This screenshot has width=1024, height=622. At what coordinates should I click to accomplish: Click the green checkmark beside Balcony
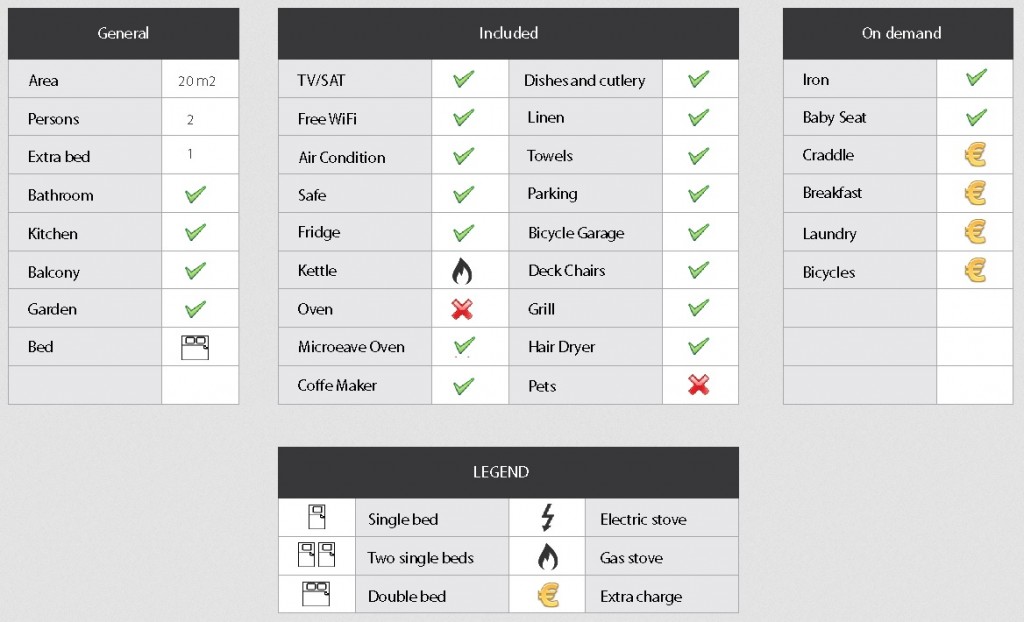[x=196, y=271]
